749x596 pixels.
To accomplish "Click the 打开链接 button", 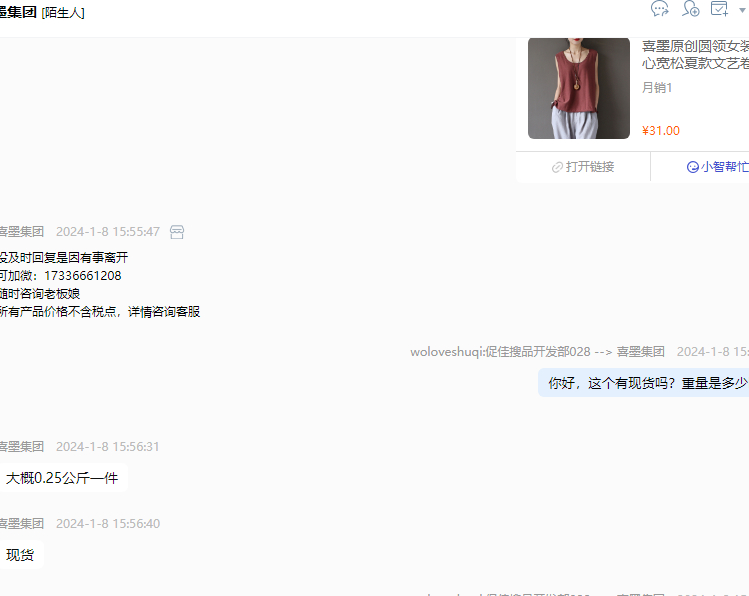I will pyautogui.click(x=583, y=167).
